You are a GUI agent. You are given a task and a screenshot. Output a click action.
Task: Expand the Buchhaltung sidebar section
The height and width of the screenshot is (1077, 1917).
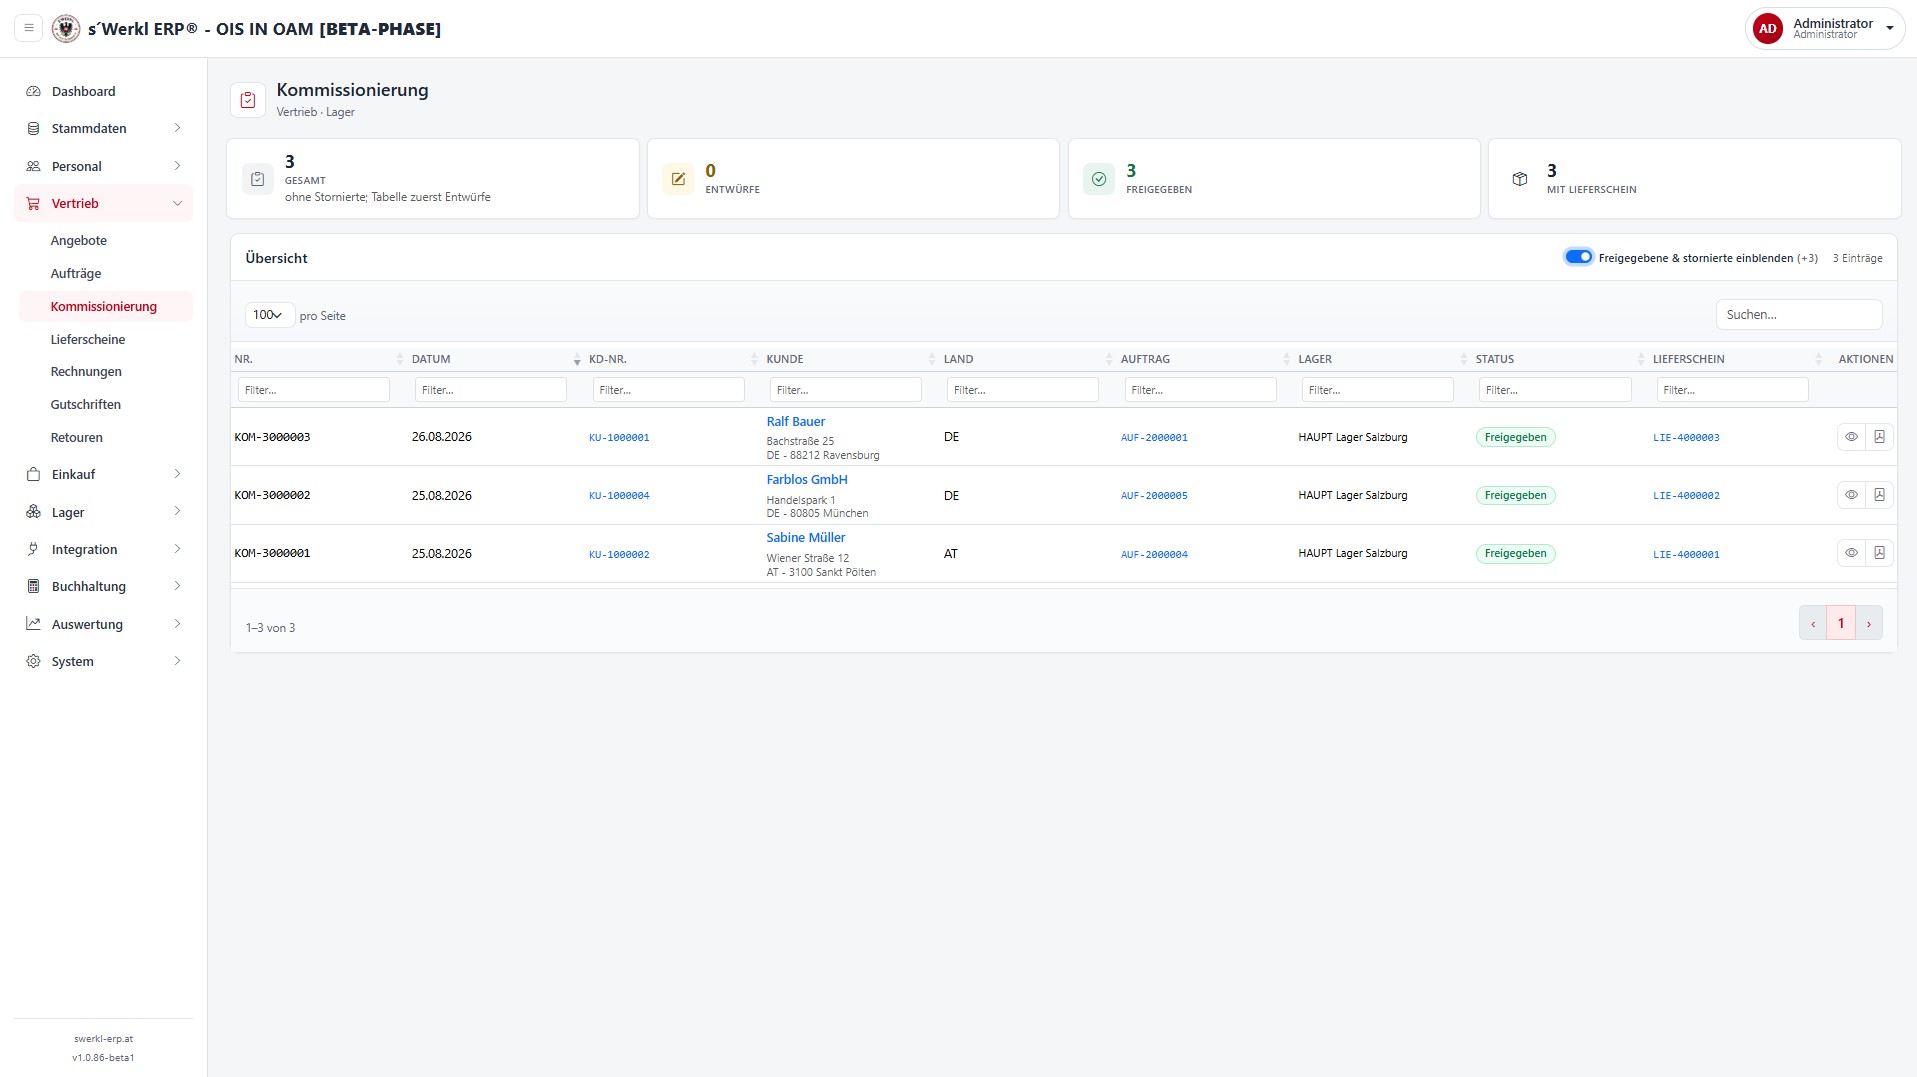104,586
